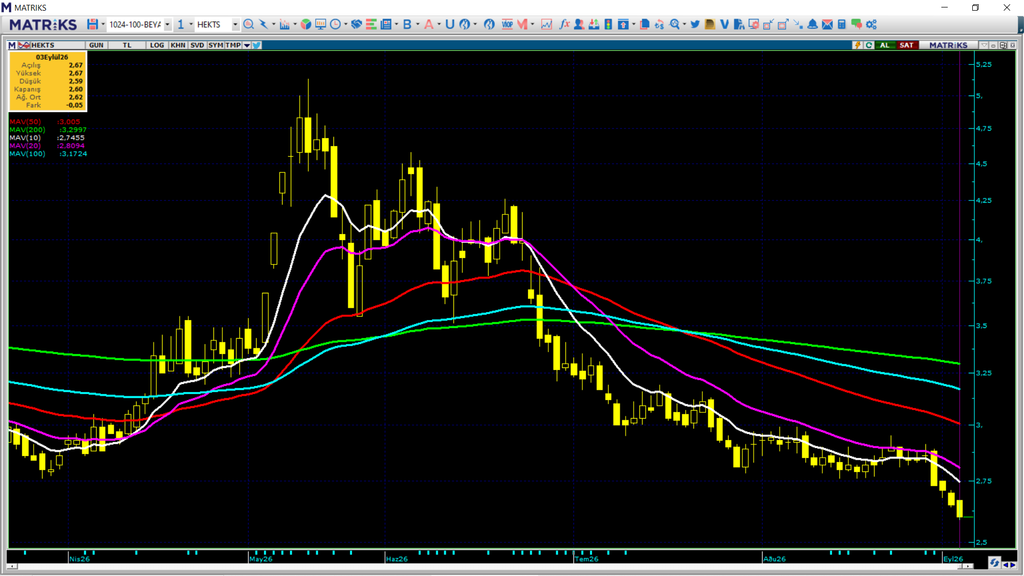Screen dimensions: 1024x576
Task: Click the copy pages toolbar icon
Action: [645, 24]
